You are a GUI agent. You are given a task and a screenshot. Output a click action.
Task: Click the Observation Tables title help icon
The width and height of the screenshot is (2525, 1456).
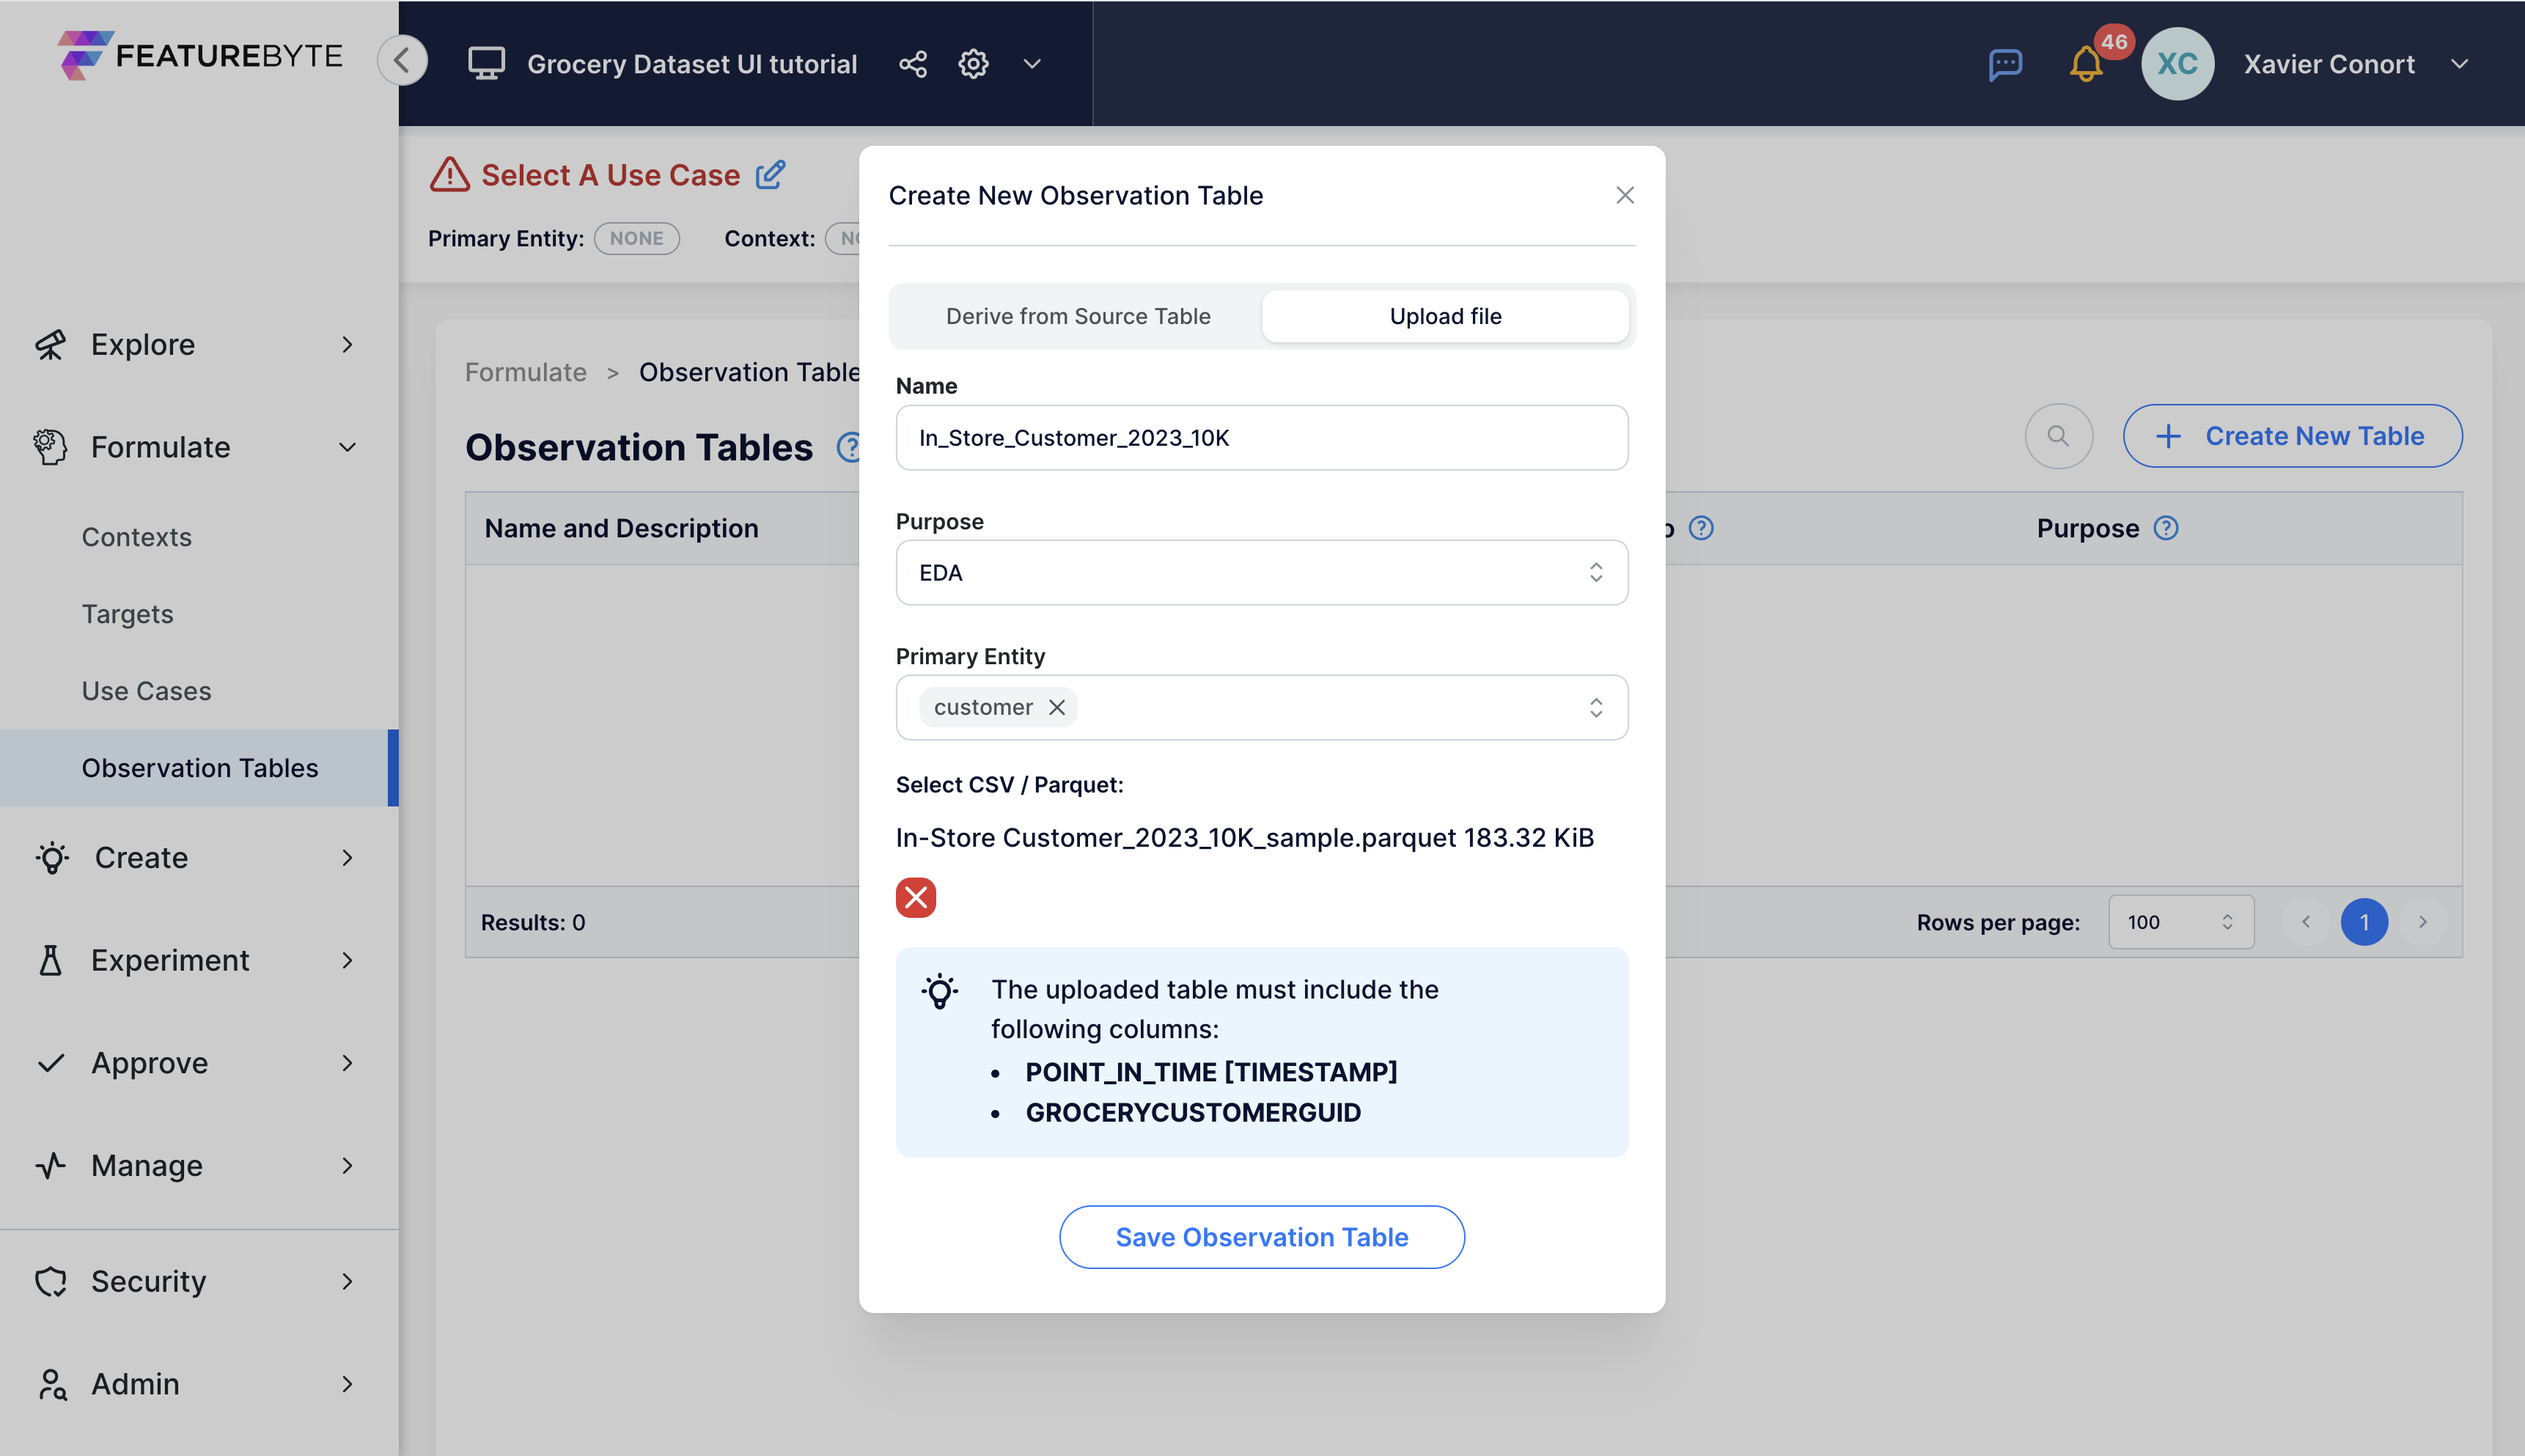point(849,447)
